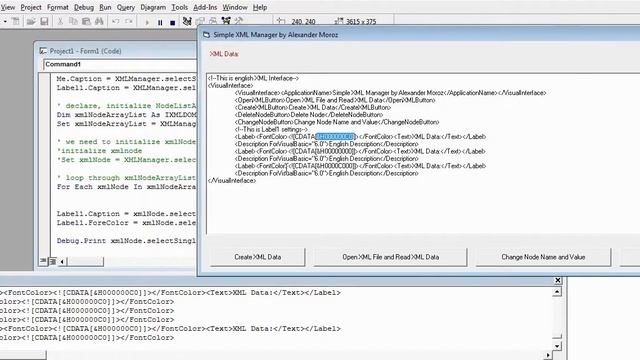This screenshot has width=640, height=360.
Task: Open Find with the binoculars icon
Action: [99, 21]
